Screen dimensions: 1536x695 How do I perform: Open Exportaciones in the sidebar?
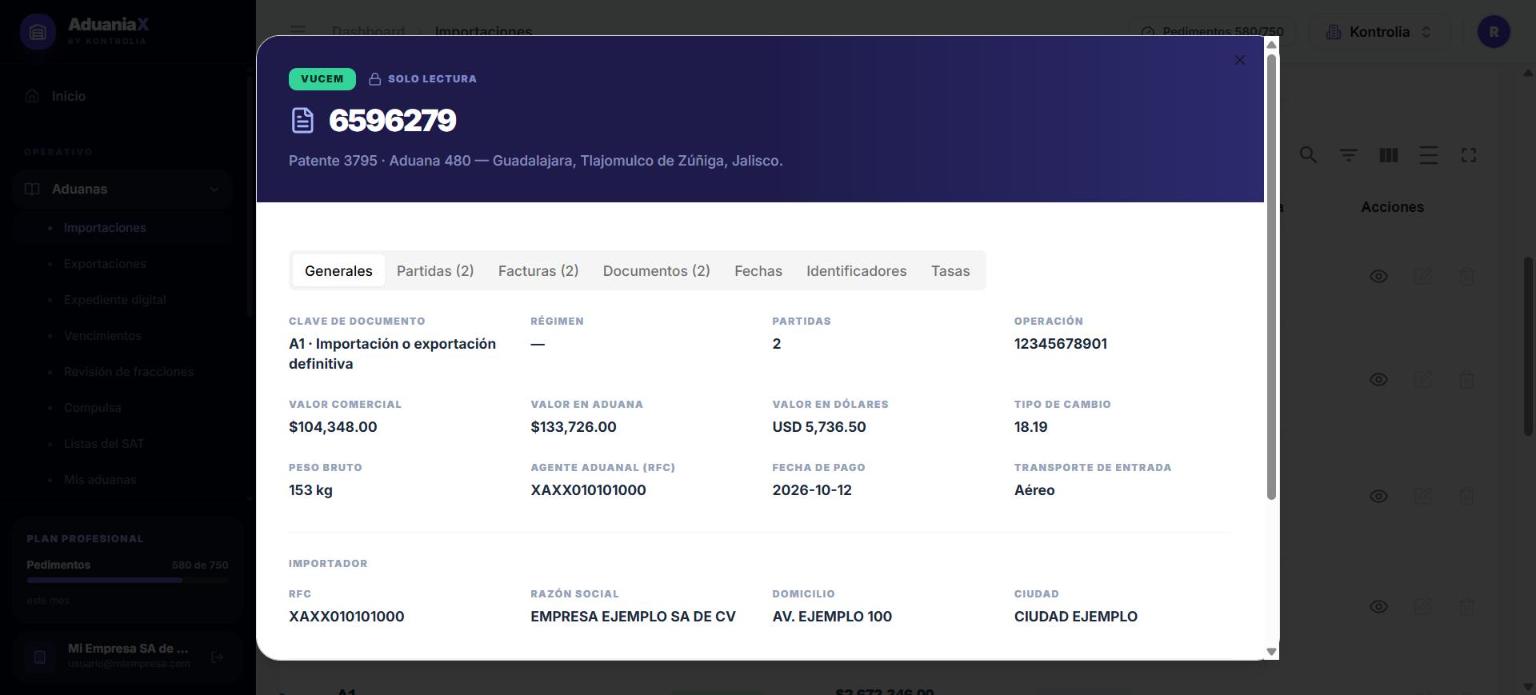tap(105, 264)
